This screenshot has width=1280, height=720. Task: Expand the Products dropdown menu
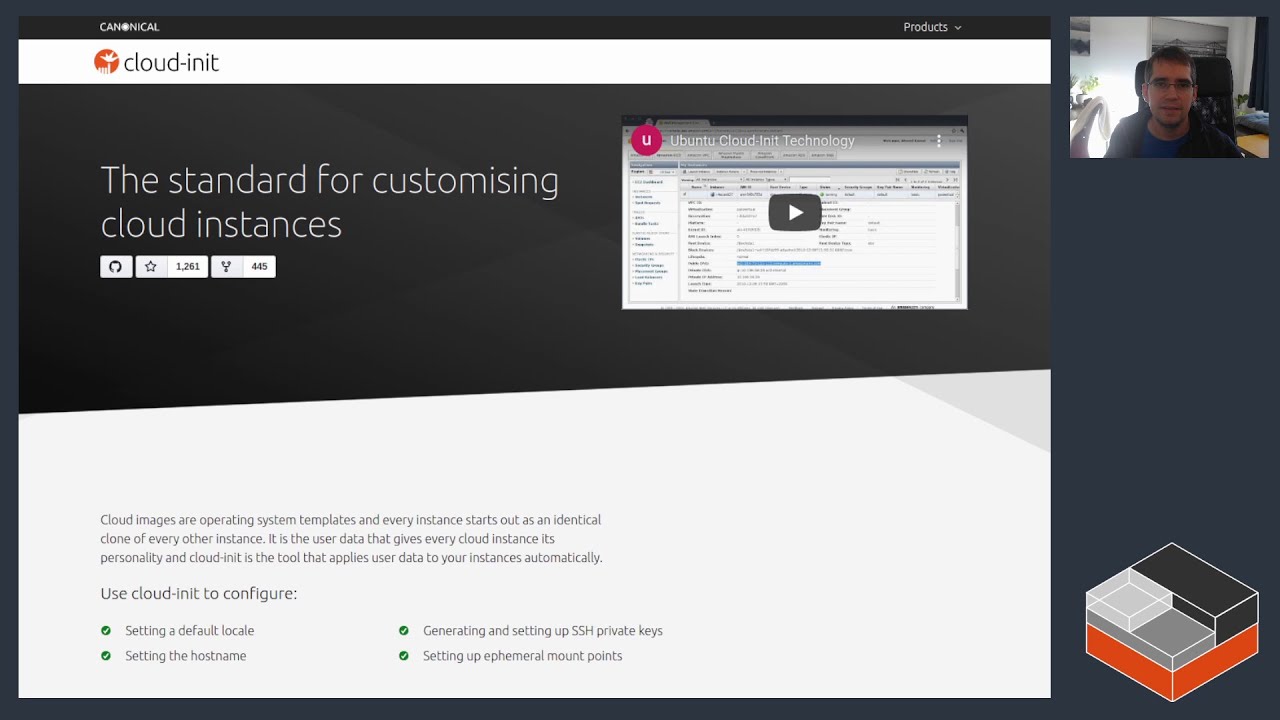932,27
